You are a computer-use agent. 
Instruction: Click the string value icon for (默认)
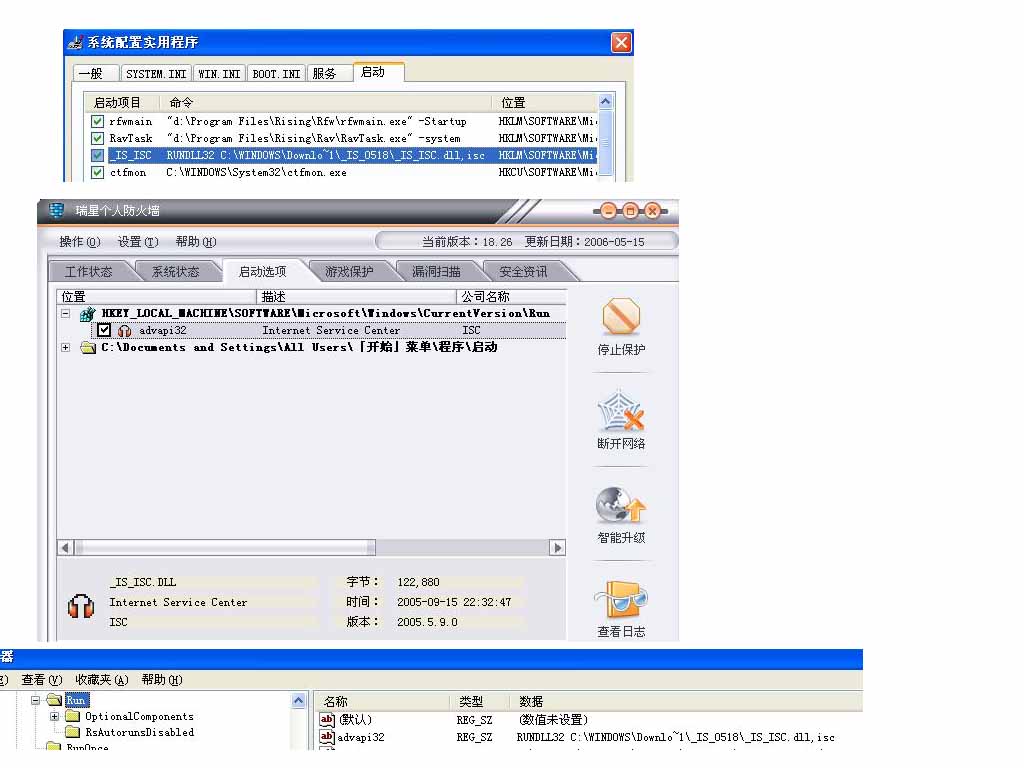click(x=327, y=719)
